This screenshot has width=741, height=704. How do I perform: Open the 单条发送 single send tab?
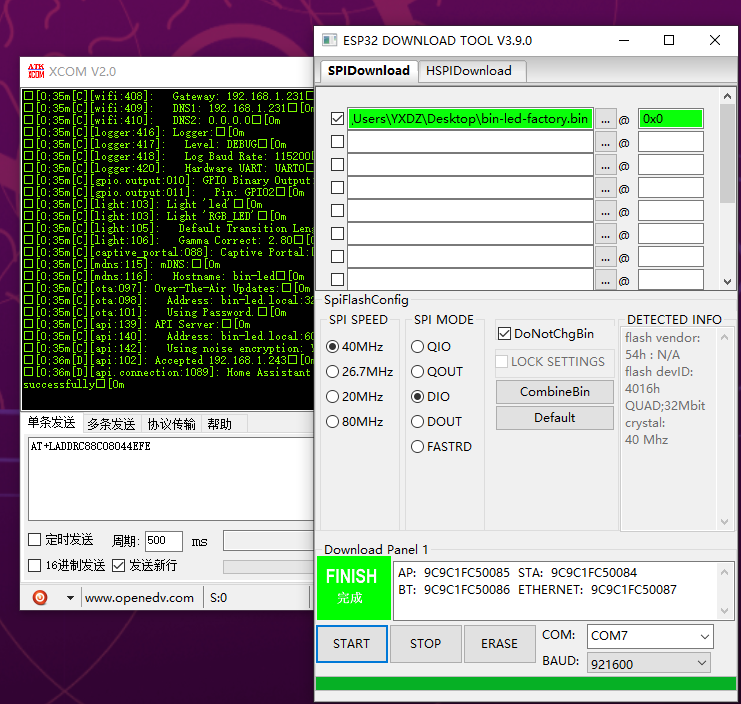coord(52,422)
